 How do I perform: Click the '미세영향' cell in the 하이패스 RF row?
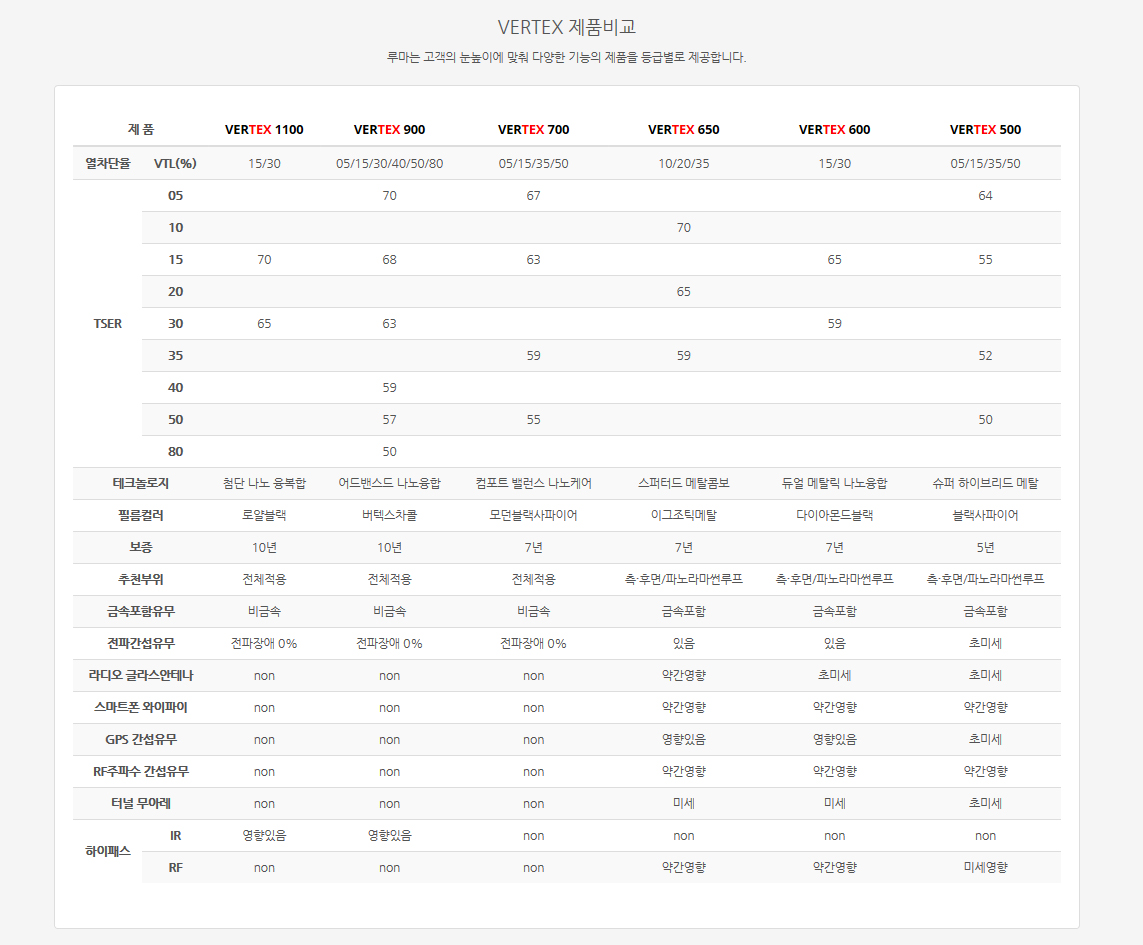[986, 868]
